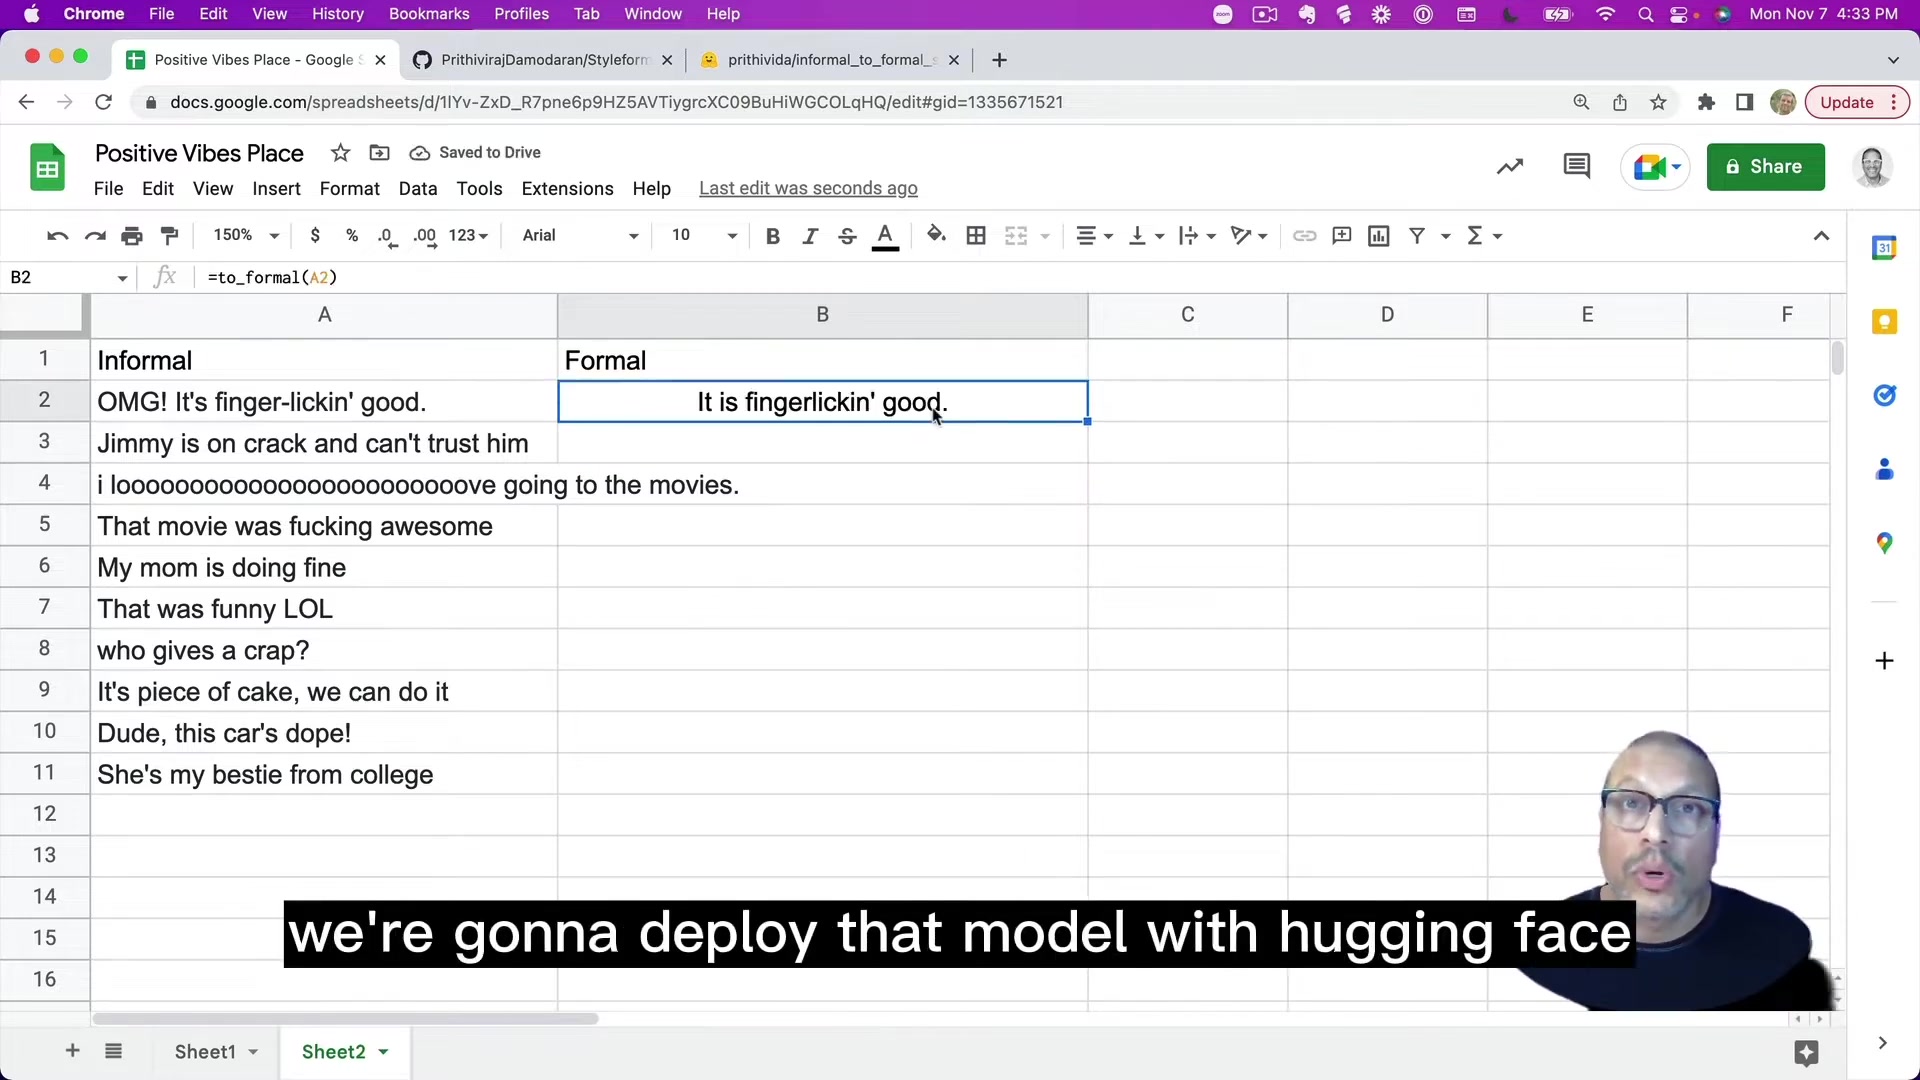This screenshot has width=1920, height=1080.
Task: Click the print icon
Action: pos(132,236)
